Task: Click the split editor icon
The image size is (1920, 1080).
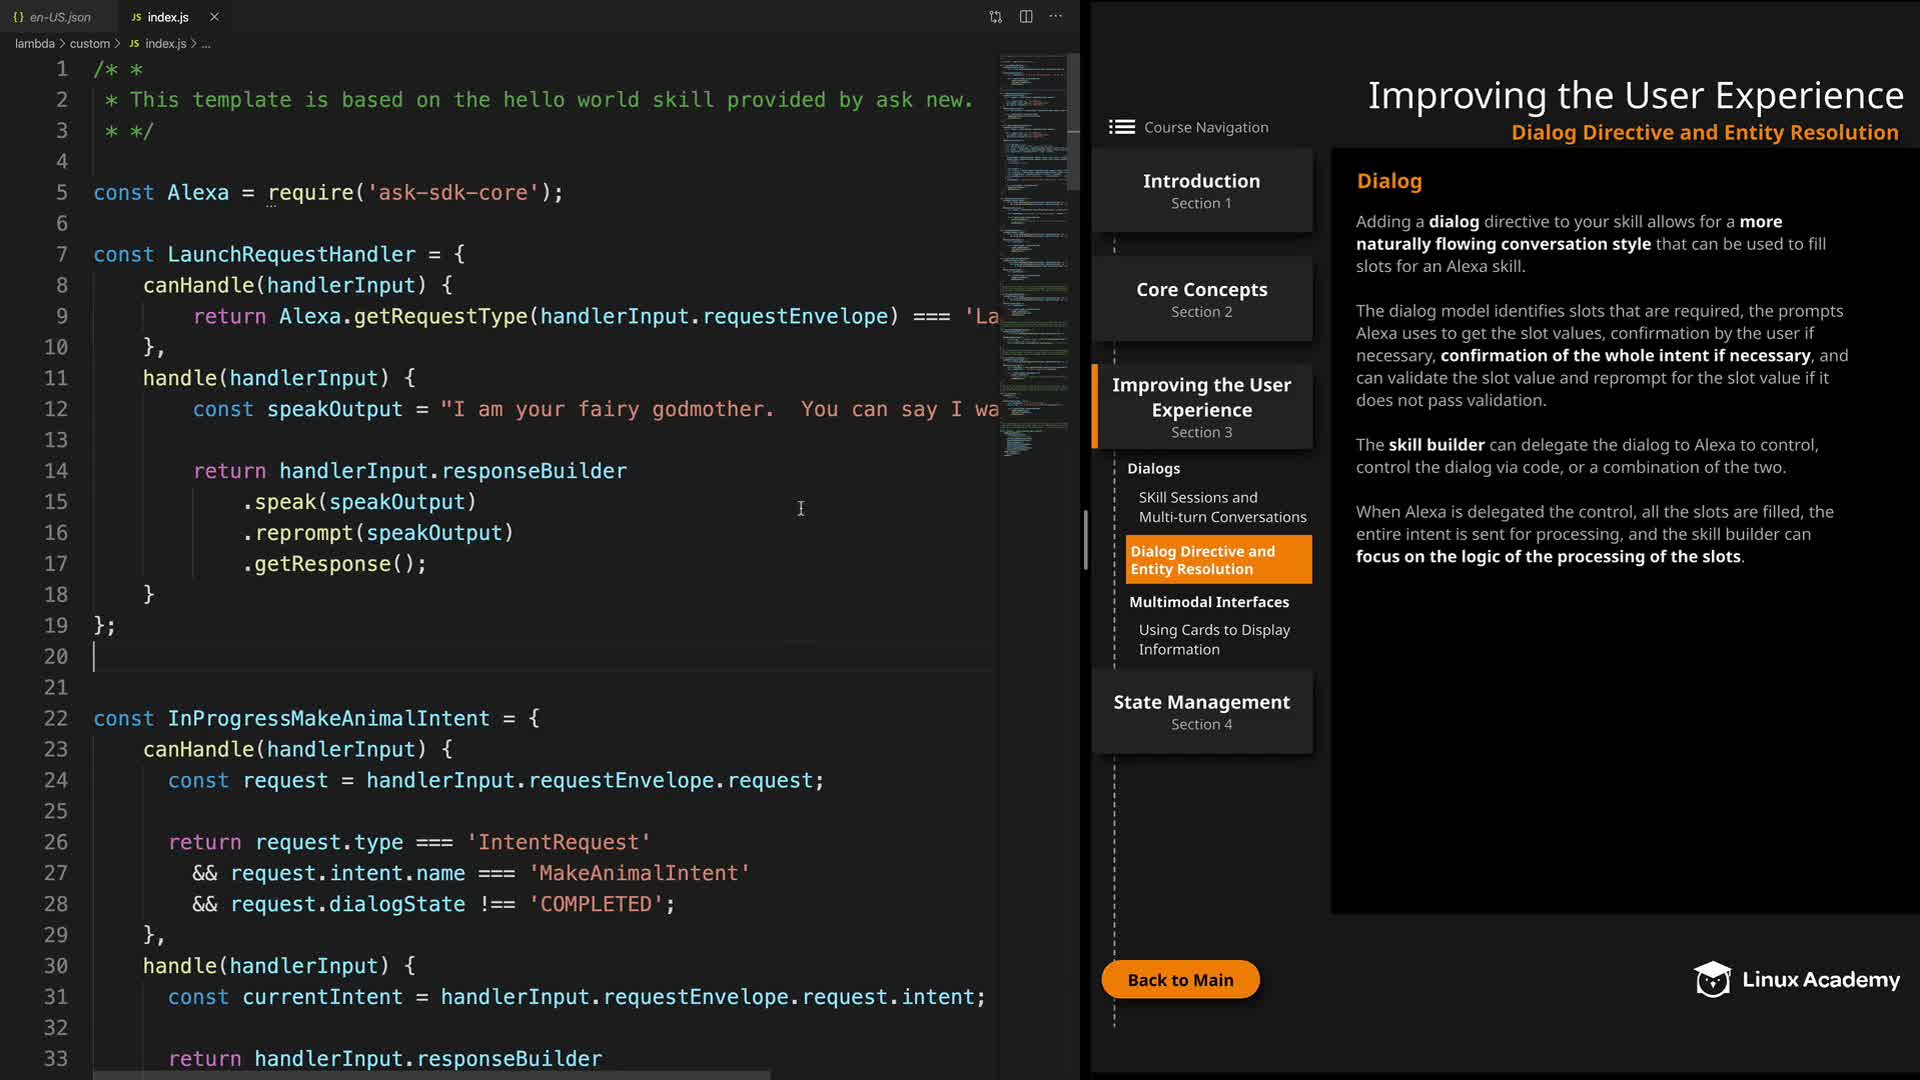Action: pos(1026,17)
